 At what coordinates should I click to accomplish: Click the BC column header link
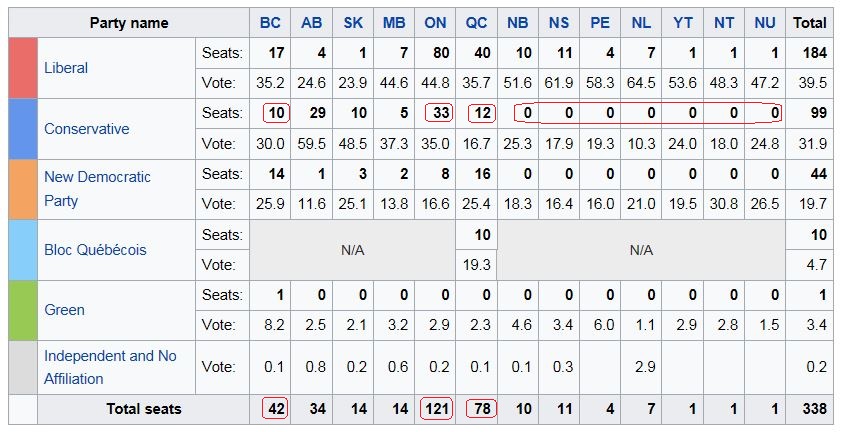pyautogui.click(x=270, y=23)
